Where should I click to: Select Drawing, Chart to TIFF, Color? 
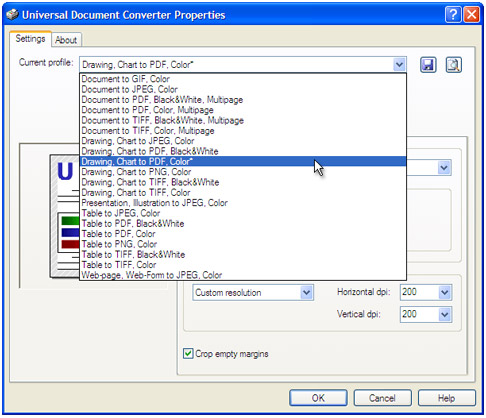tap(243, 193)
